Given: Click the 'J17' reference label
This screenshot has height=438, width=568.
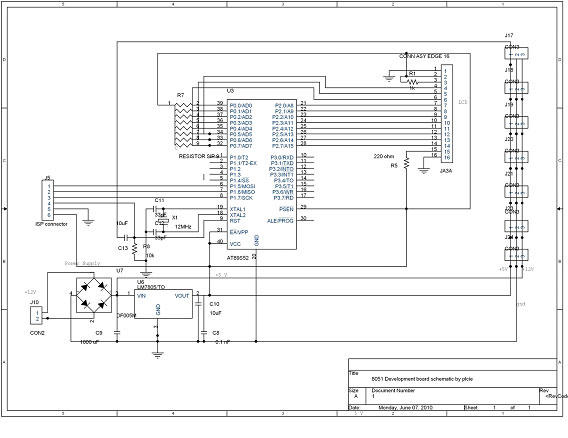Looking at the screenshot, I should pos(509,35).
